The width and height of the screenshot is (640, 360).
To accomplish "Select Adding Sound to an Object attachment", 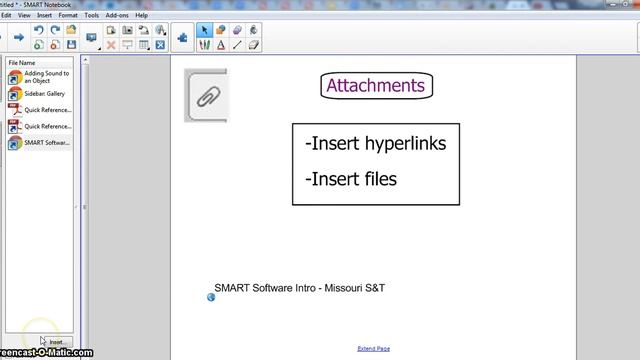I will [40, 77].
